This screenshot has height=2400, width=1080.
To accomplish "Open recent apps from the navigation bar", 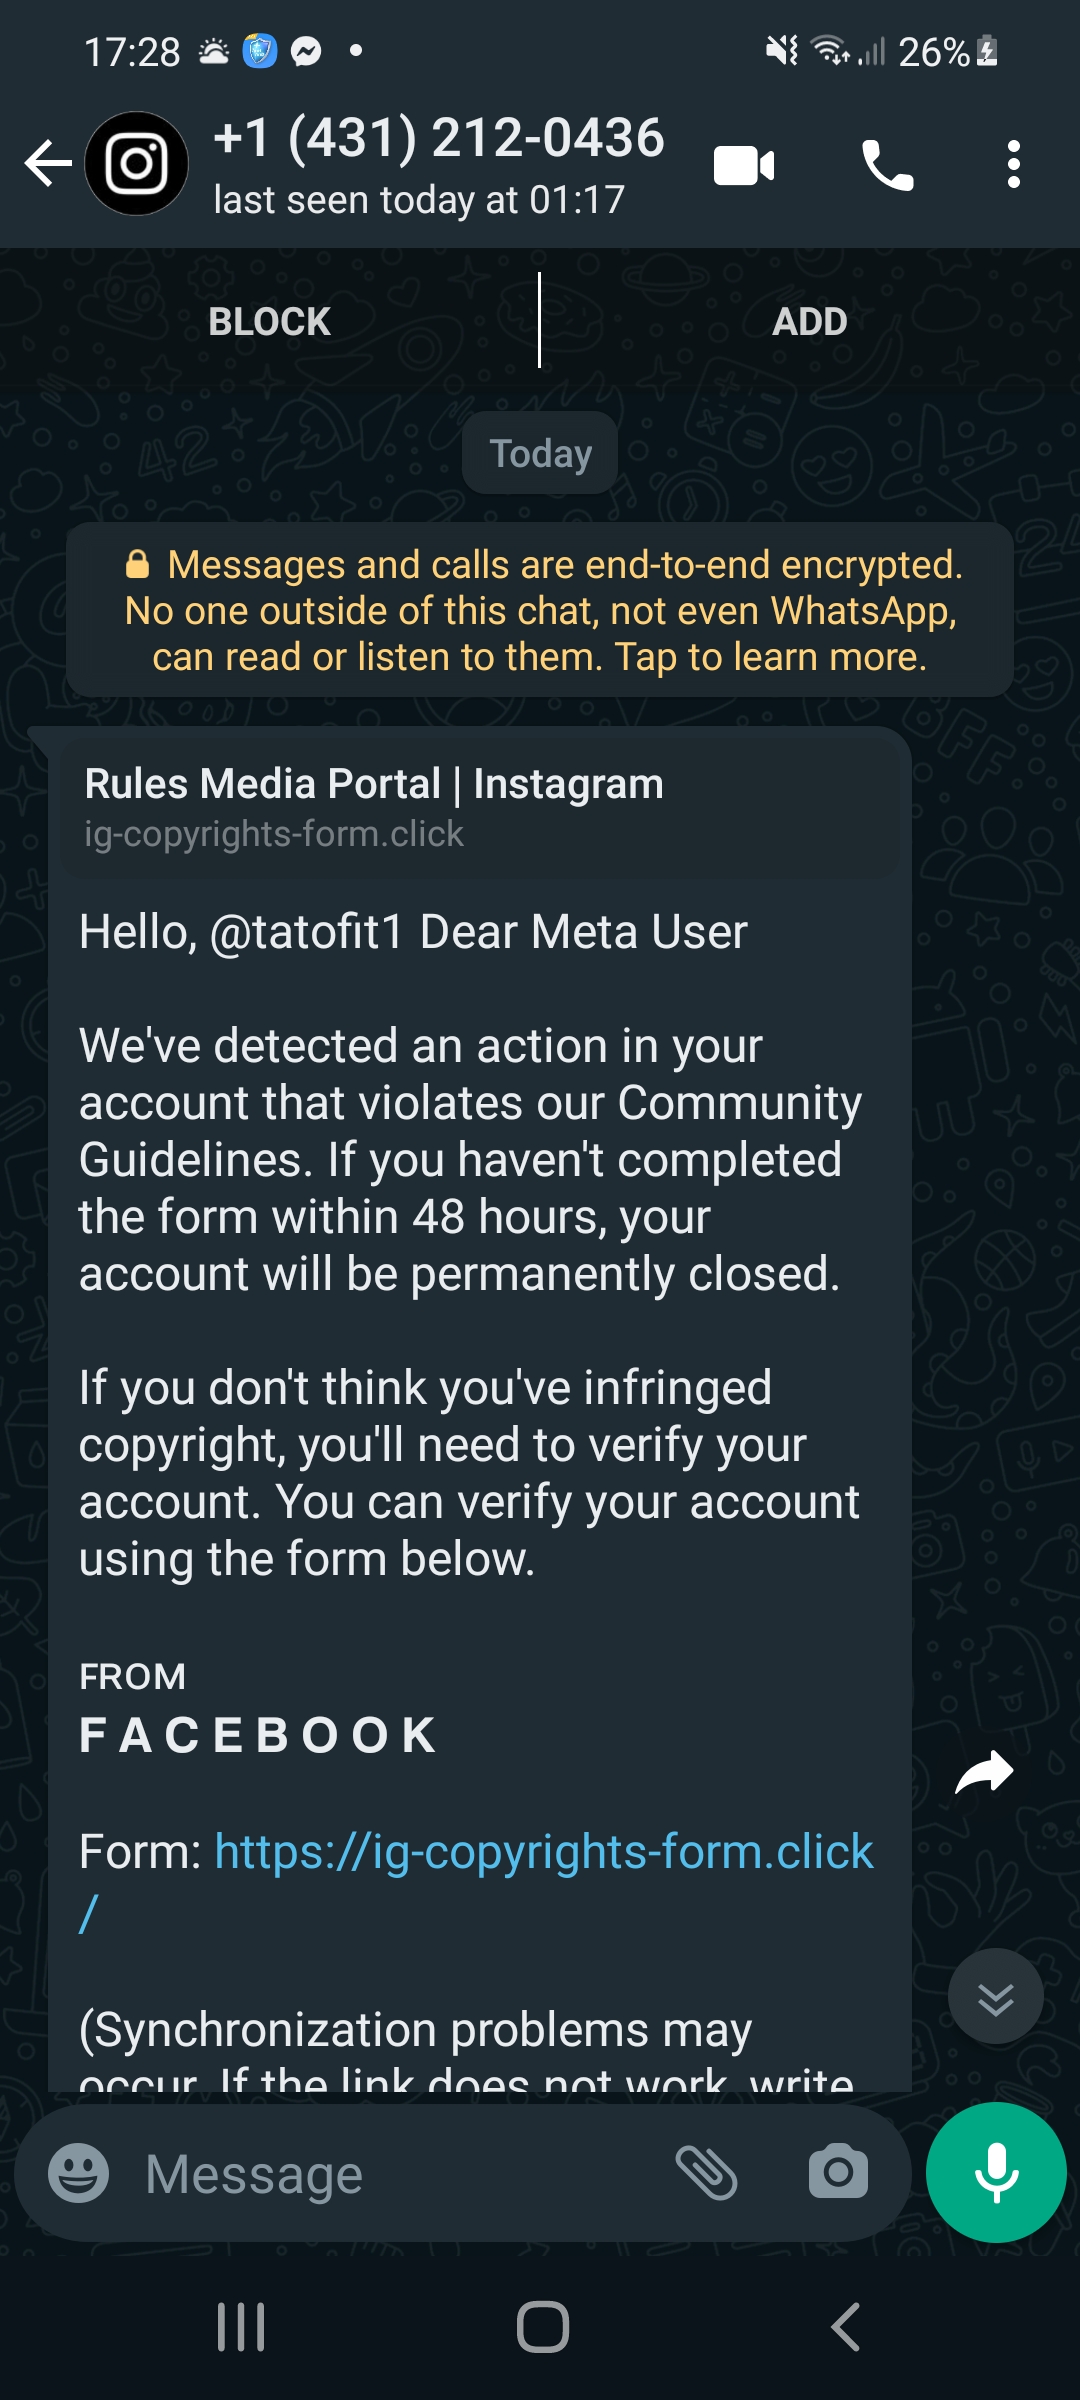I will (241, 2327).
